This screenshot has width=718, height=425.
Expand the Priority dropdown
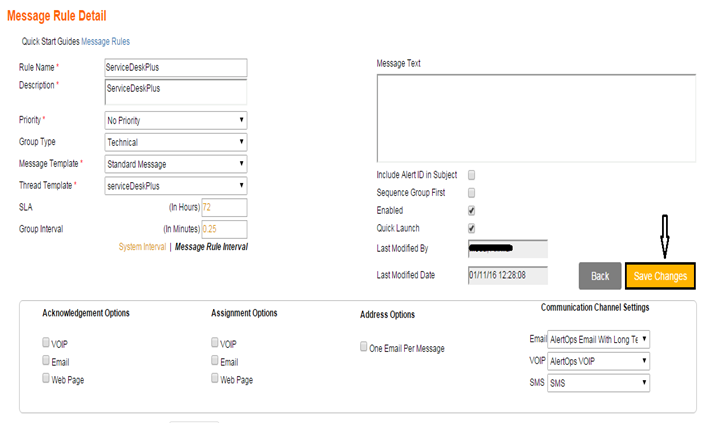[175, 120]
